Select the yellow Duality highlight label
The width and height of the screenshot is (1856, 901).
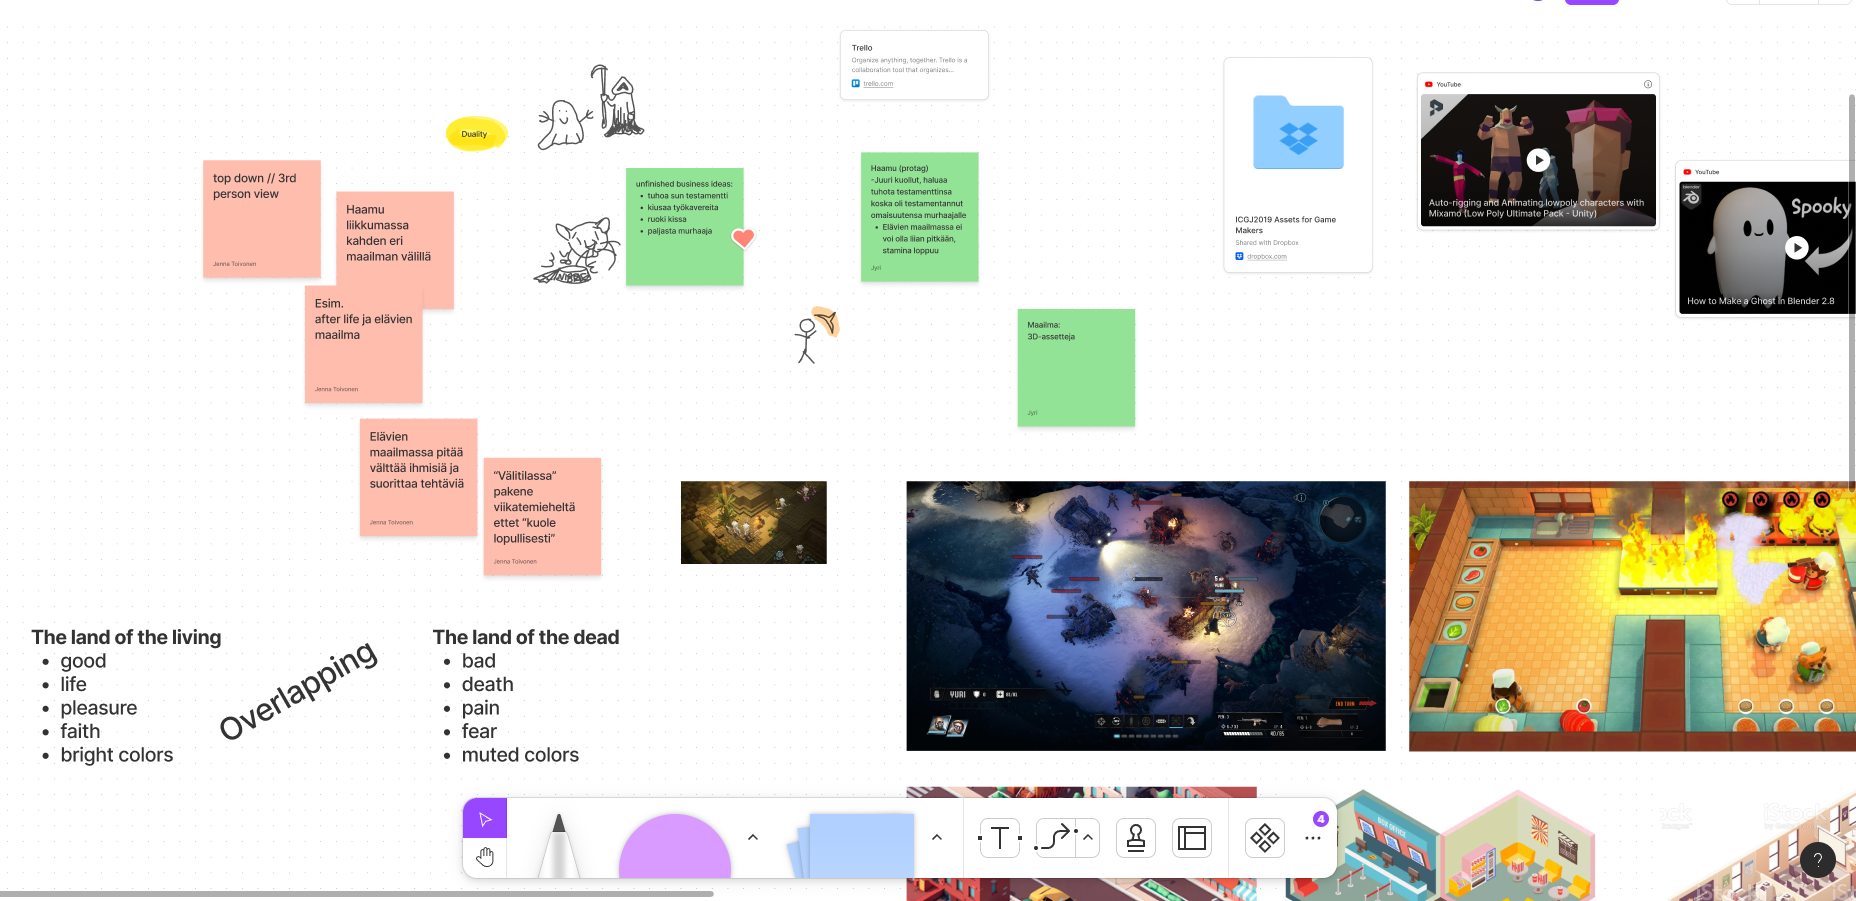click(475, 134)
